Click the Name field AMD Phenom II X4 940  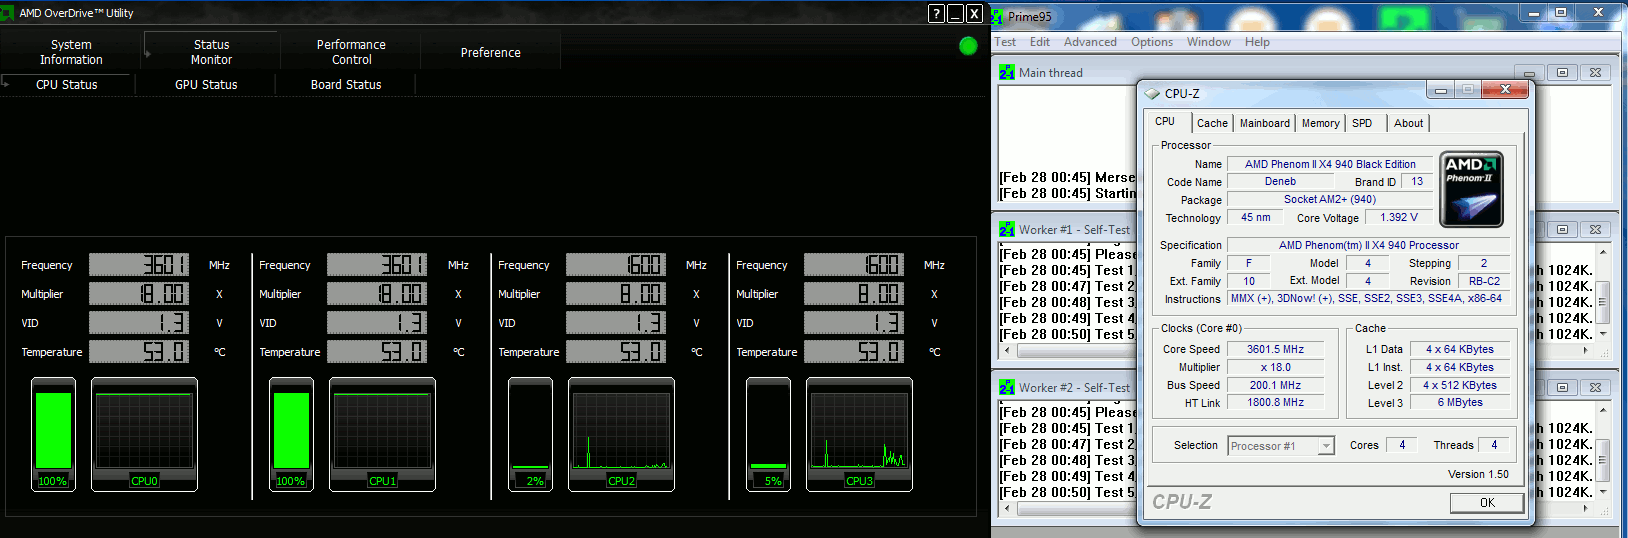coord(1330,164)
